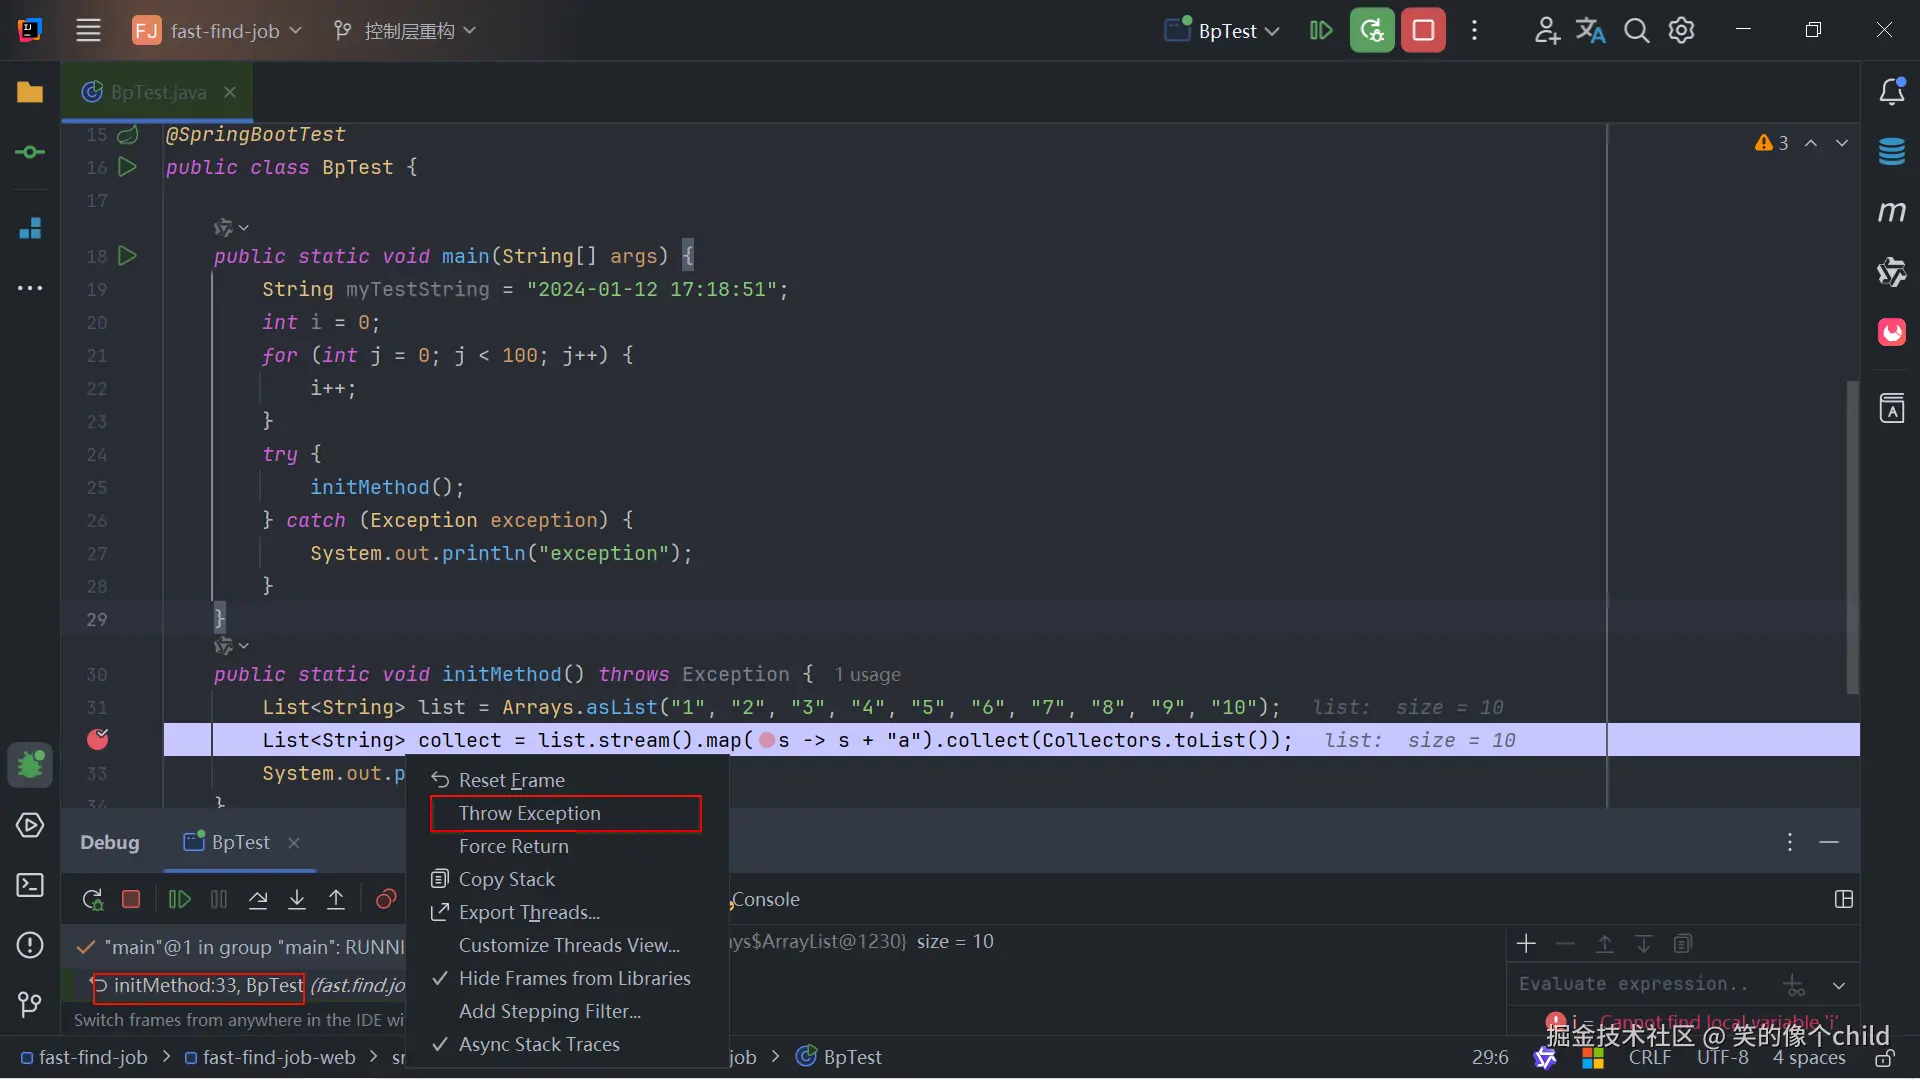Show the Notifications bell panel
This screenshot has height=1079, width=1920.
pos(1892,92)
